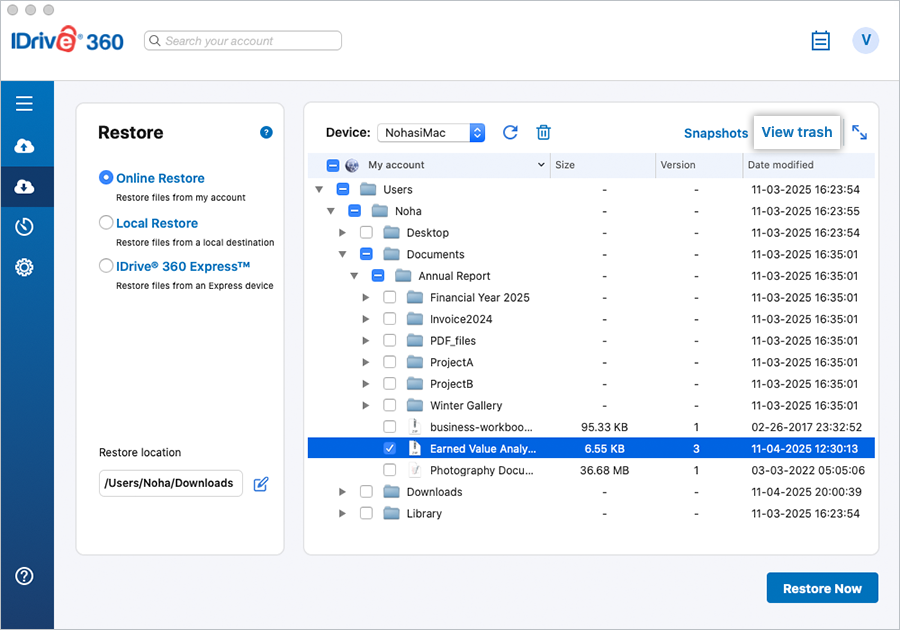
Task: Click the trash delete icon beside refresh
Action: pyautogui.click(x=543, y=133)
